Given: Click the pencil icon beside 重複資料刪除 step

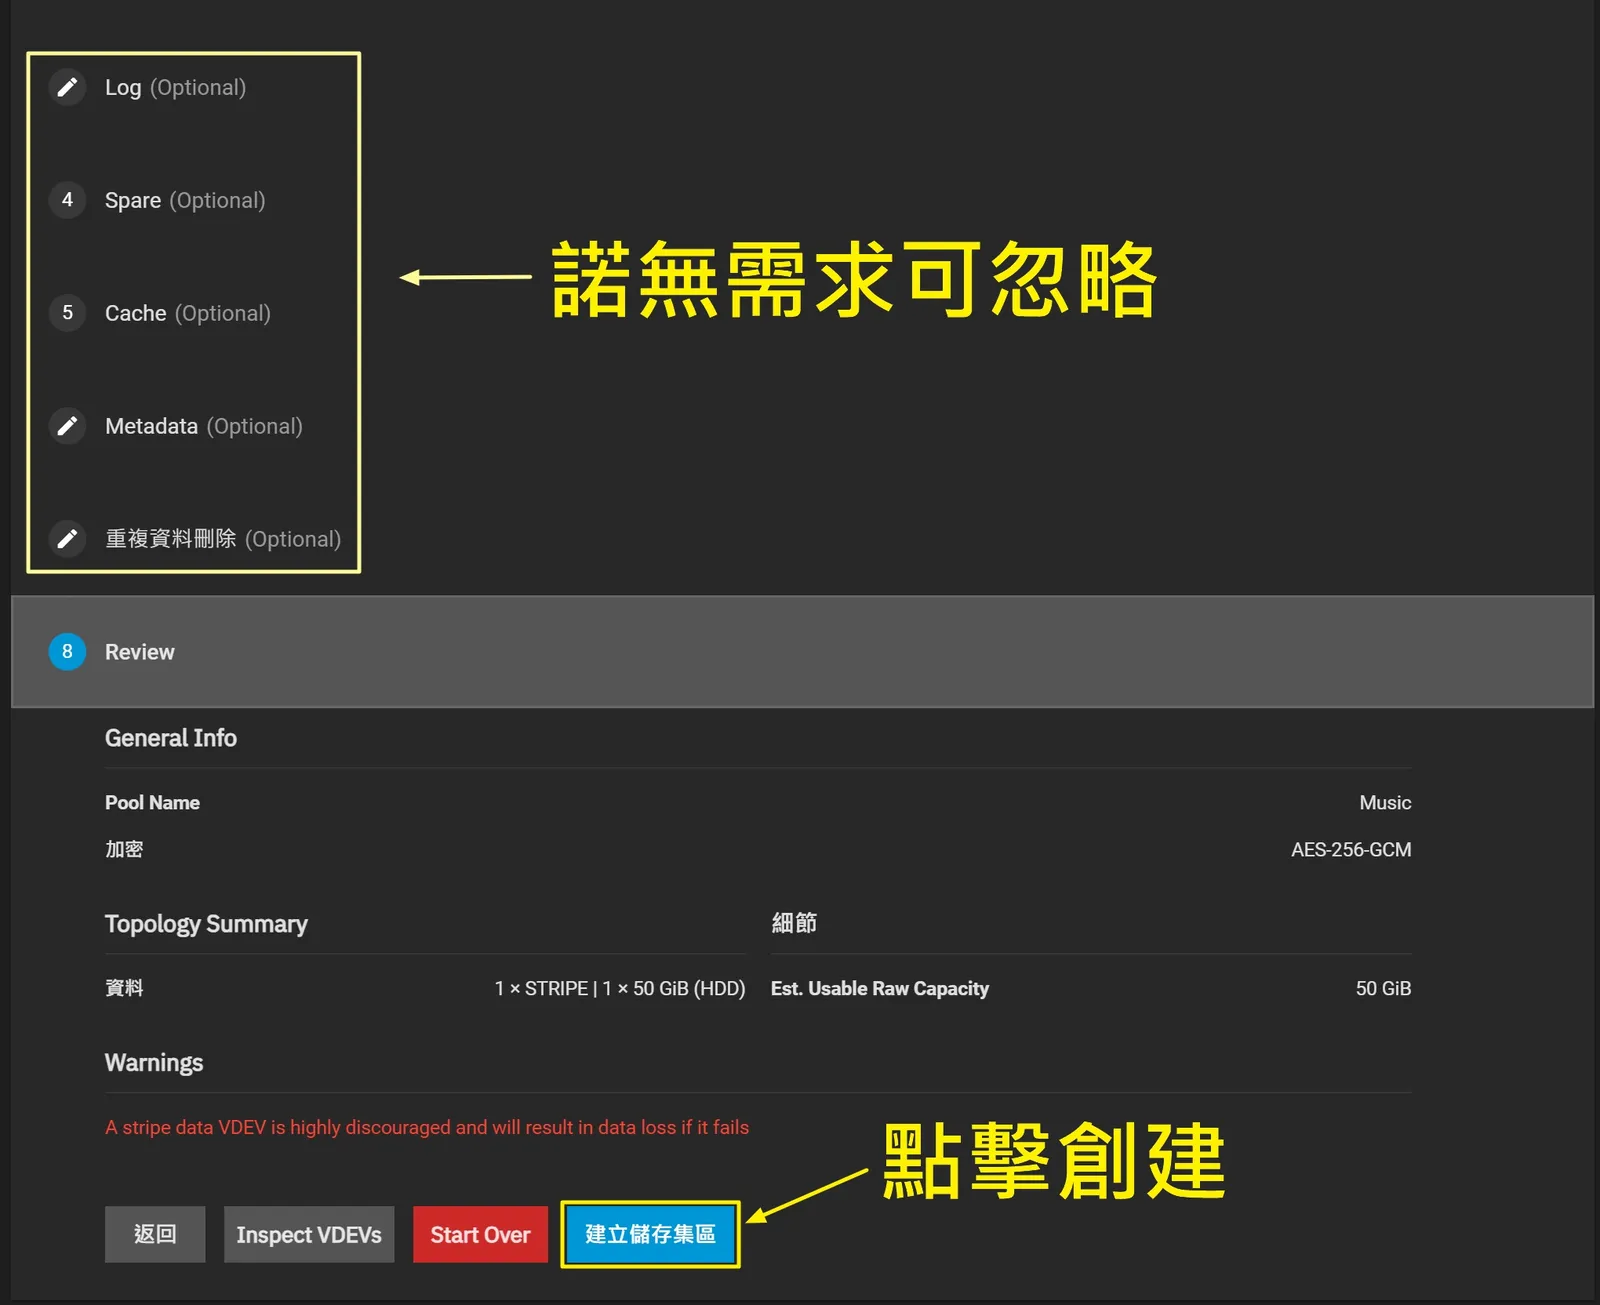Looking at the screenshot, I should point(67,539).
